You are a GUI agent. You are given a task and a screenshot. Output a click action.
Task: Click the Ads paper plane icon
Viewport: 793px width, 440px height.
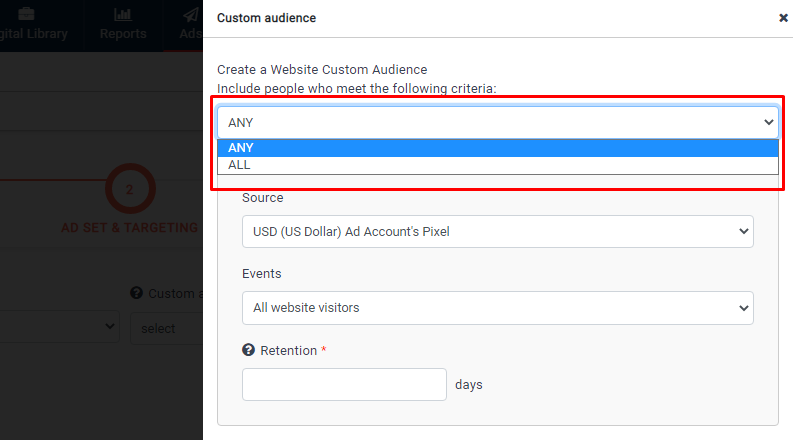click(x=190, y=14)
